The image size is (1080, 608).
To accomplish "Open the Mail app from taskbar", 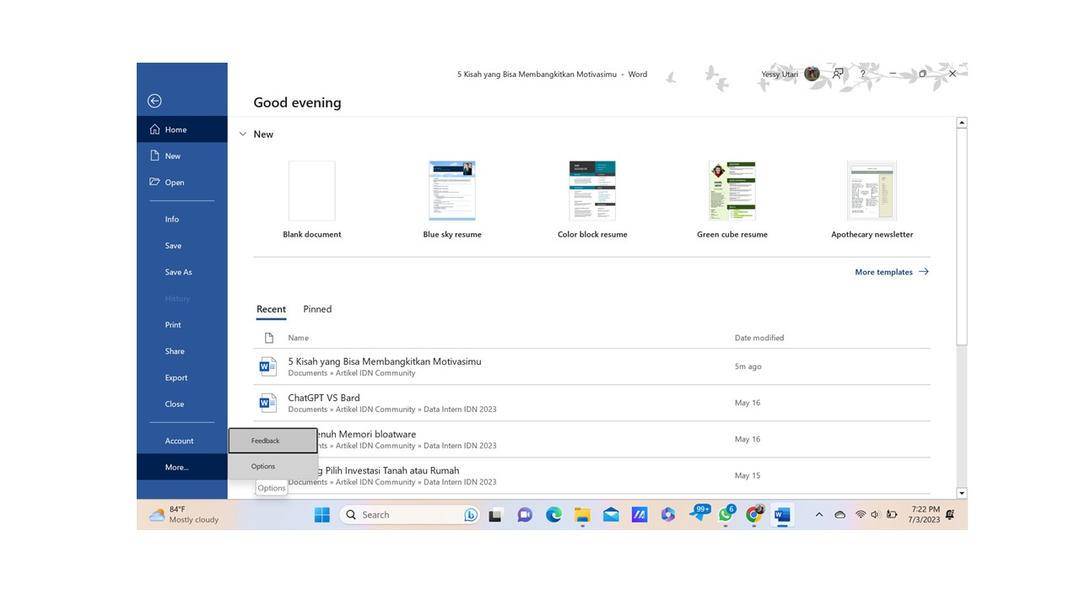I will coord(611,515).
